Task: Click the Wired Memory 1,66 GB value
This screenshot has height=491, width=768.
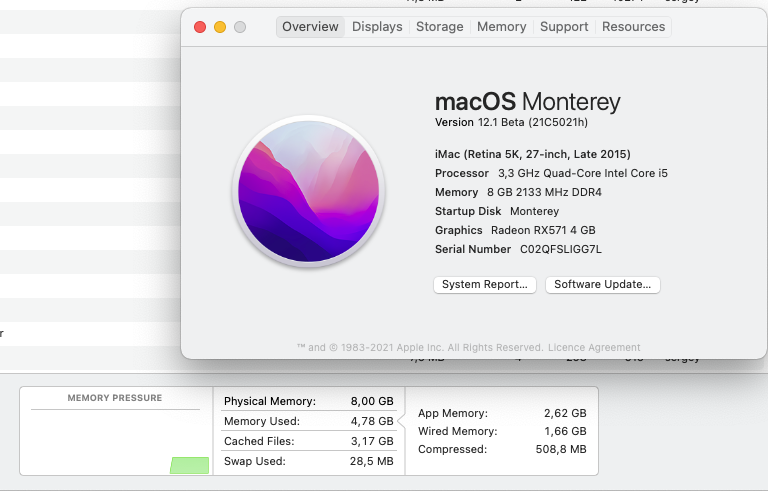Action: click(x=565, y=431)
